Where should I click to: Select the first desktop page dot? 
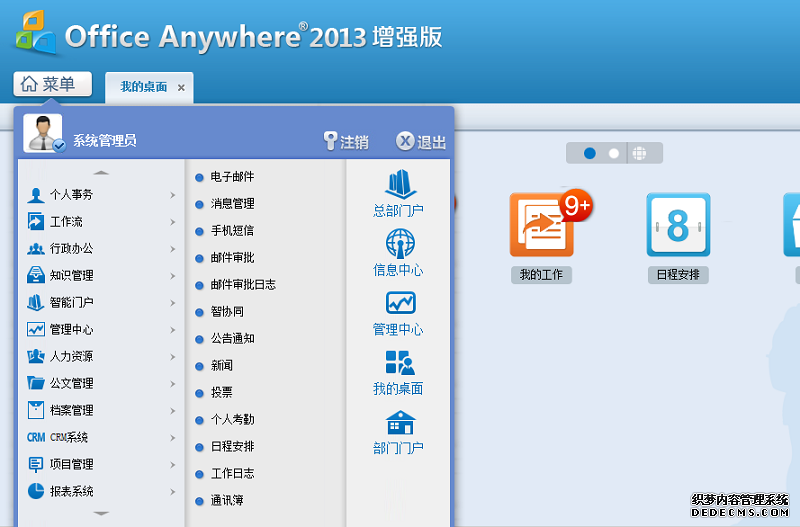tap(590, 153)
